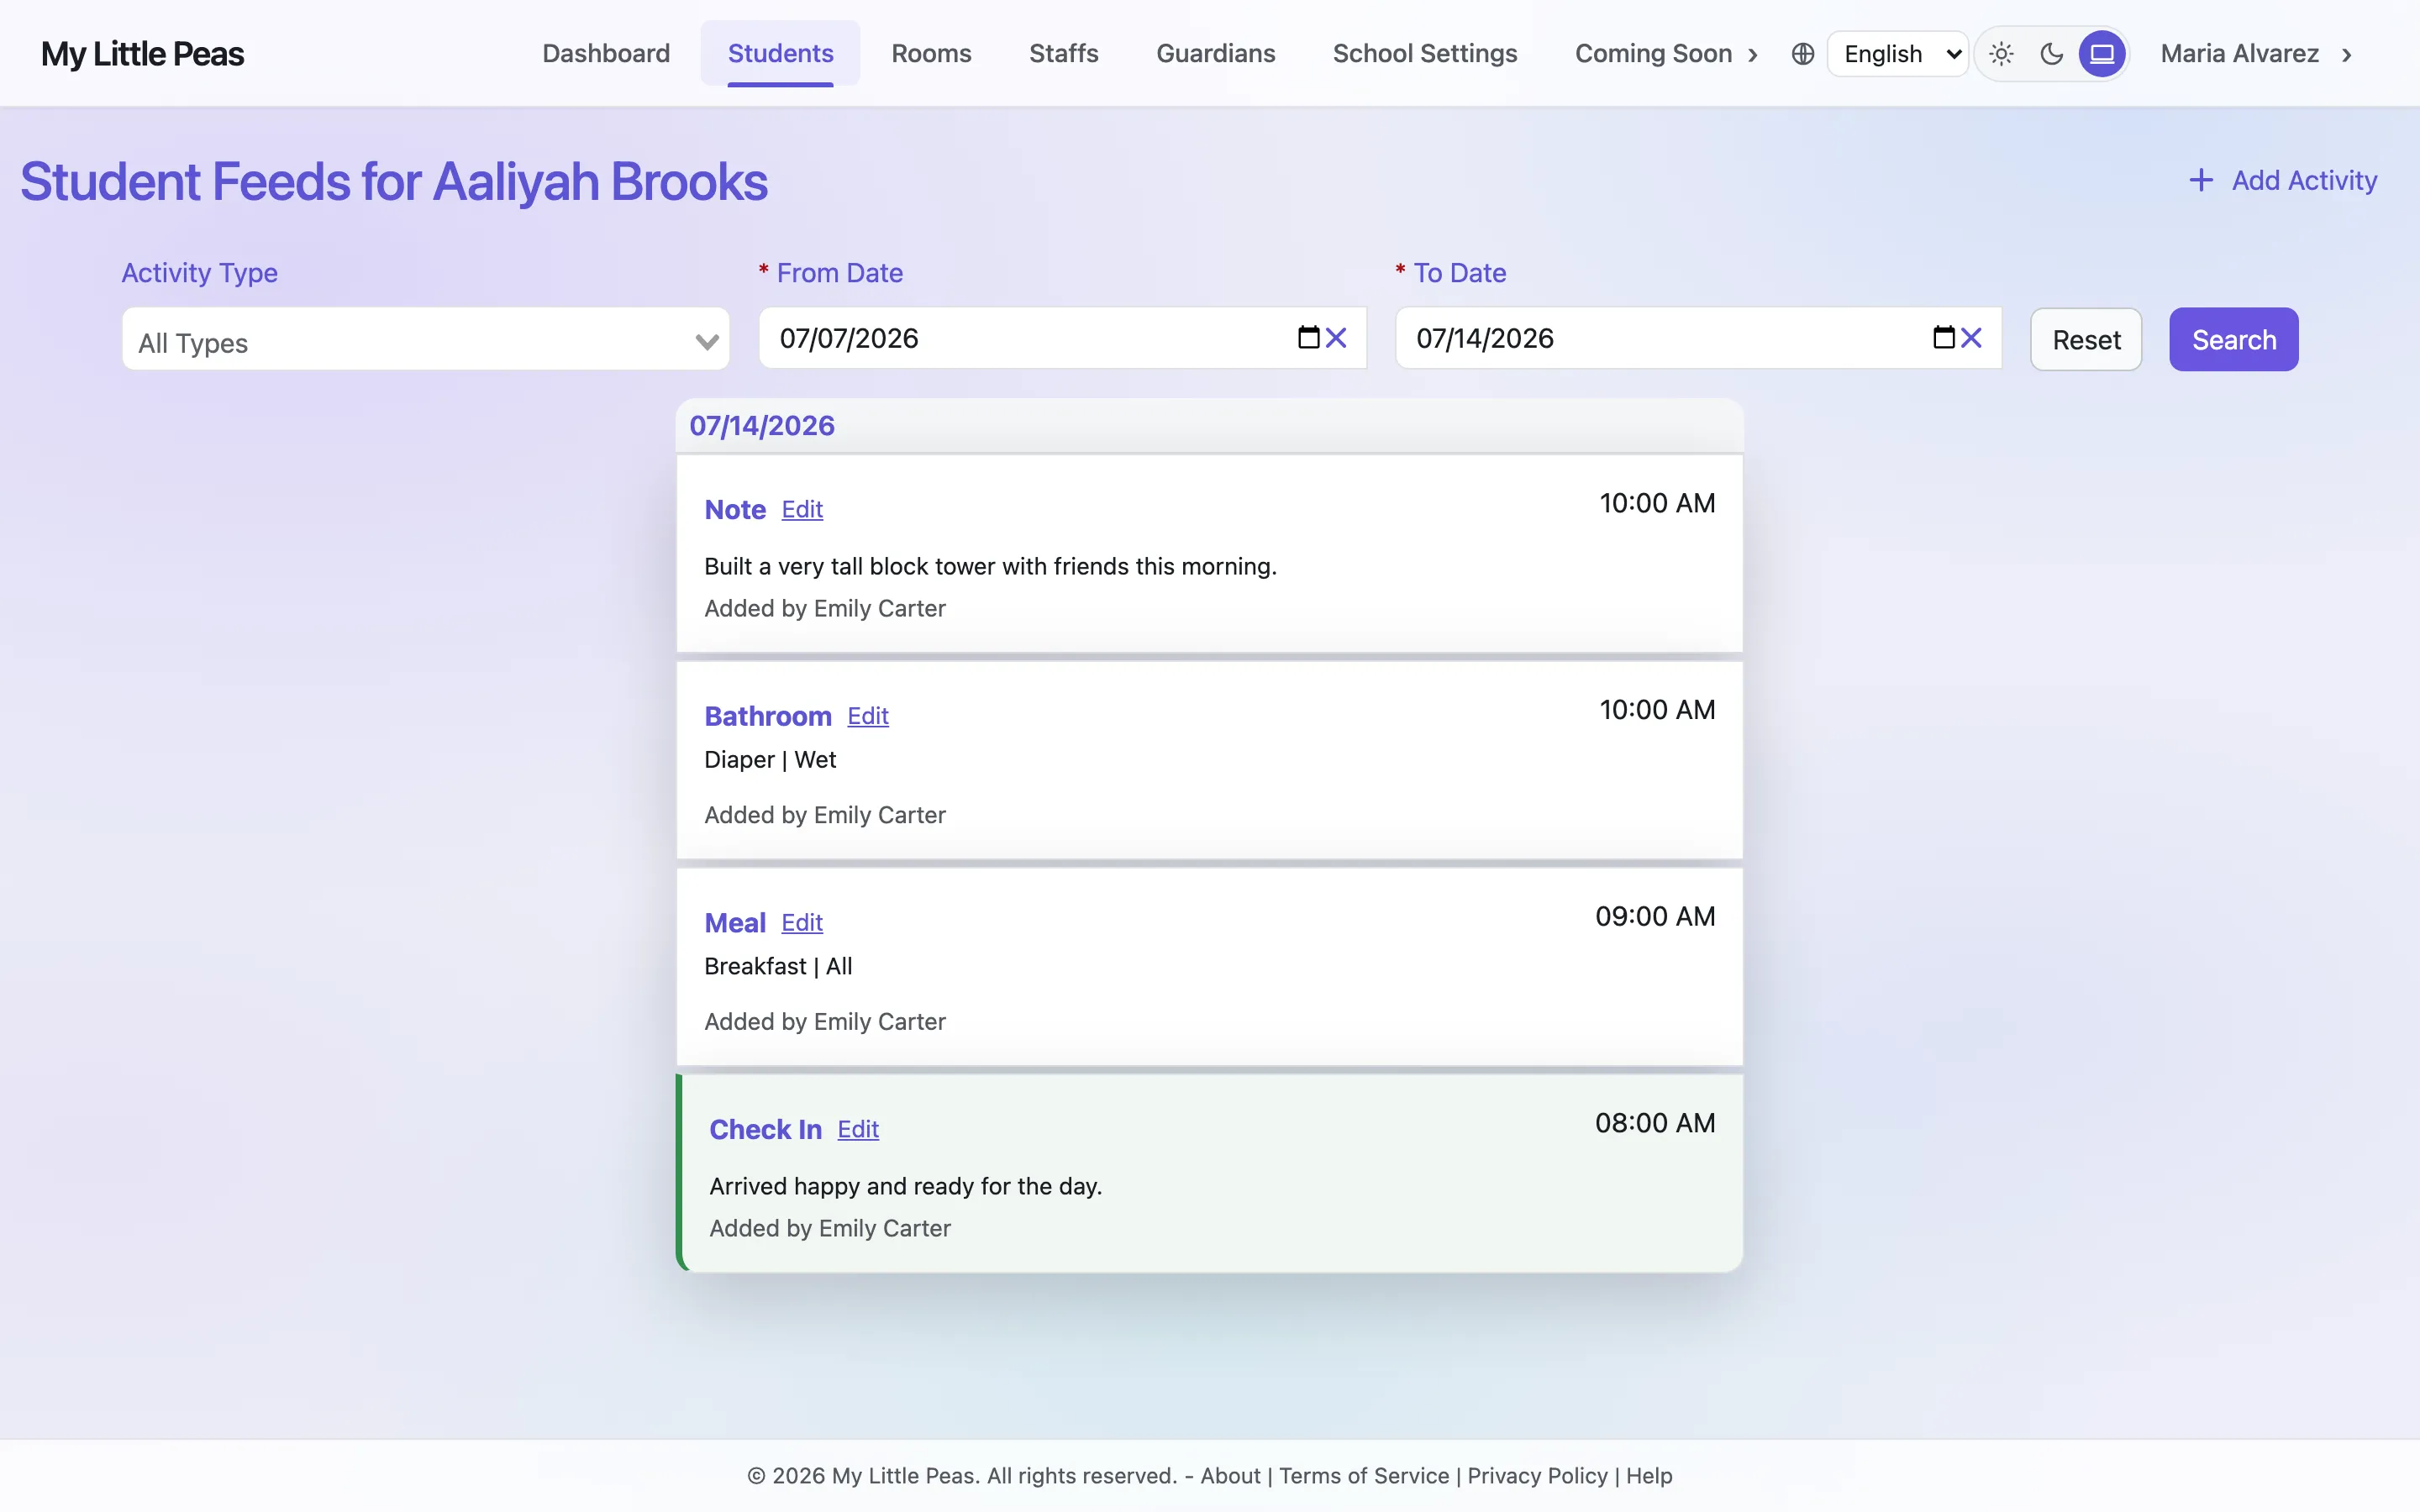The height and width of the screenshot is (1512, 2420).
Task: Click the Diaper | Wet detail text
Action: coord(770,759)
